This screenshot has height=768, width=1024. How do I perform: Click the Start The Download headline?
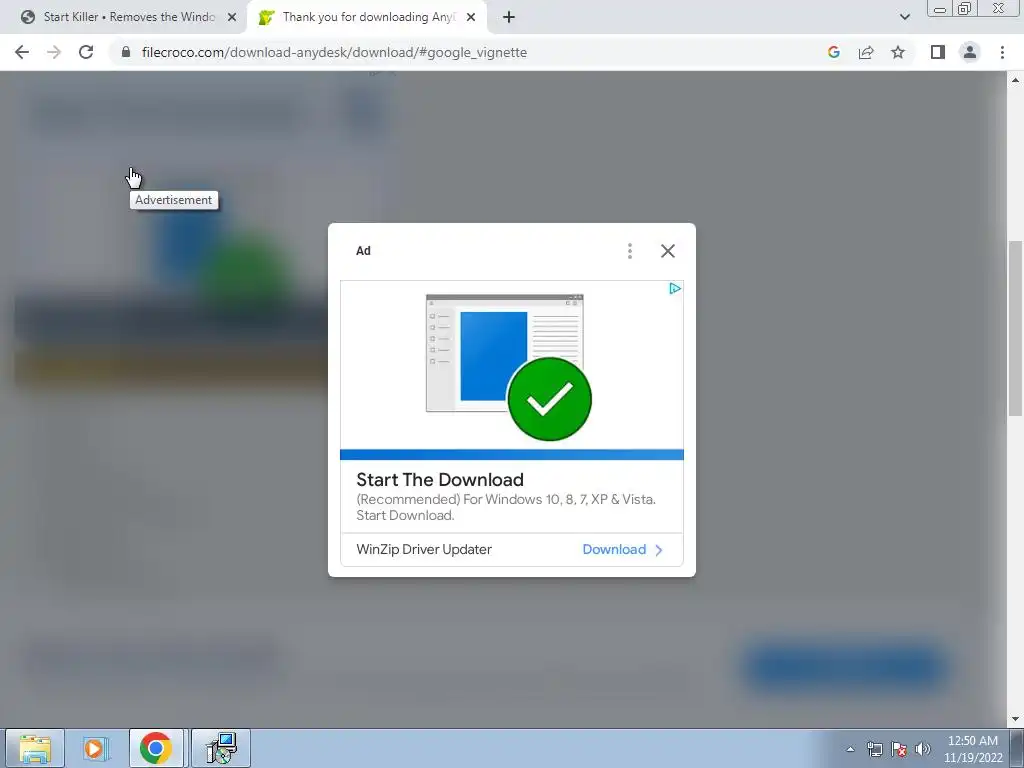(440, 480)
